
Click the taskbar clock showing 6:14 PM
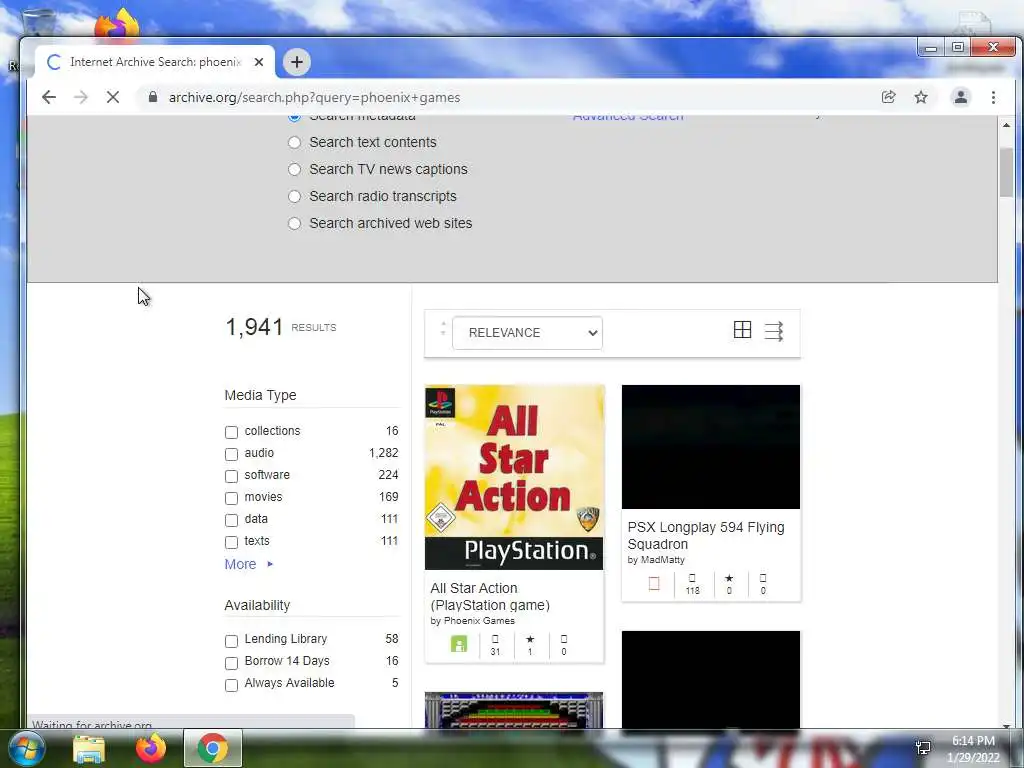(973, 741)
